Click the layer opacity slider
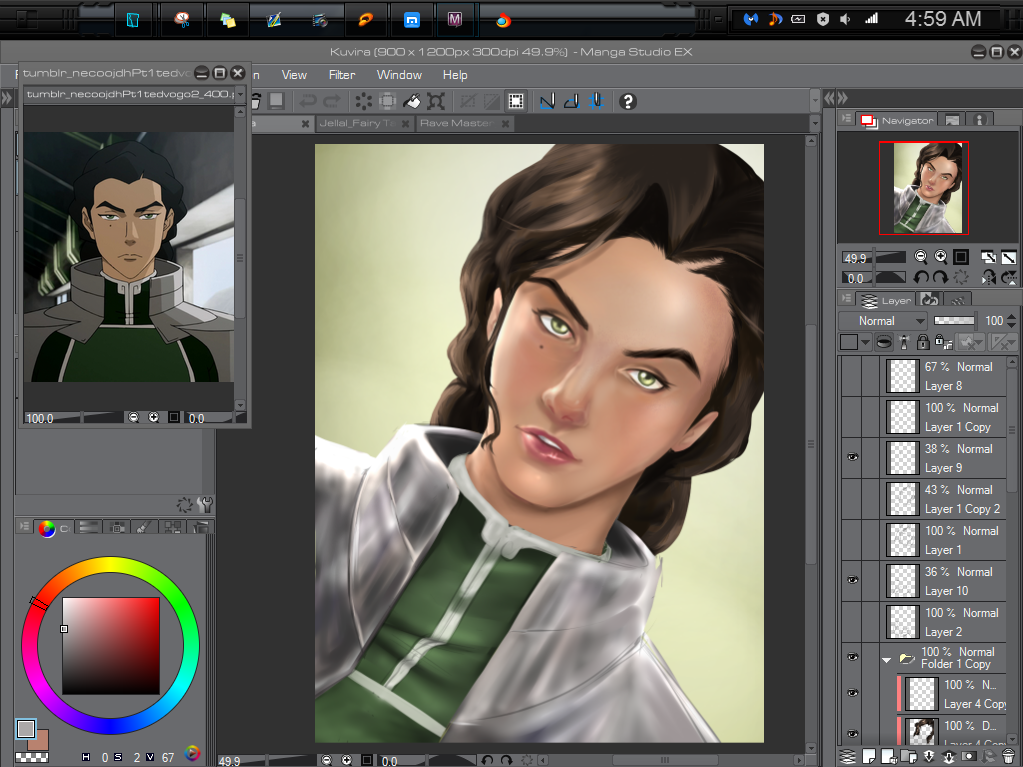1023x767 pixels. click(x=954, y=320)
